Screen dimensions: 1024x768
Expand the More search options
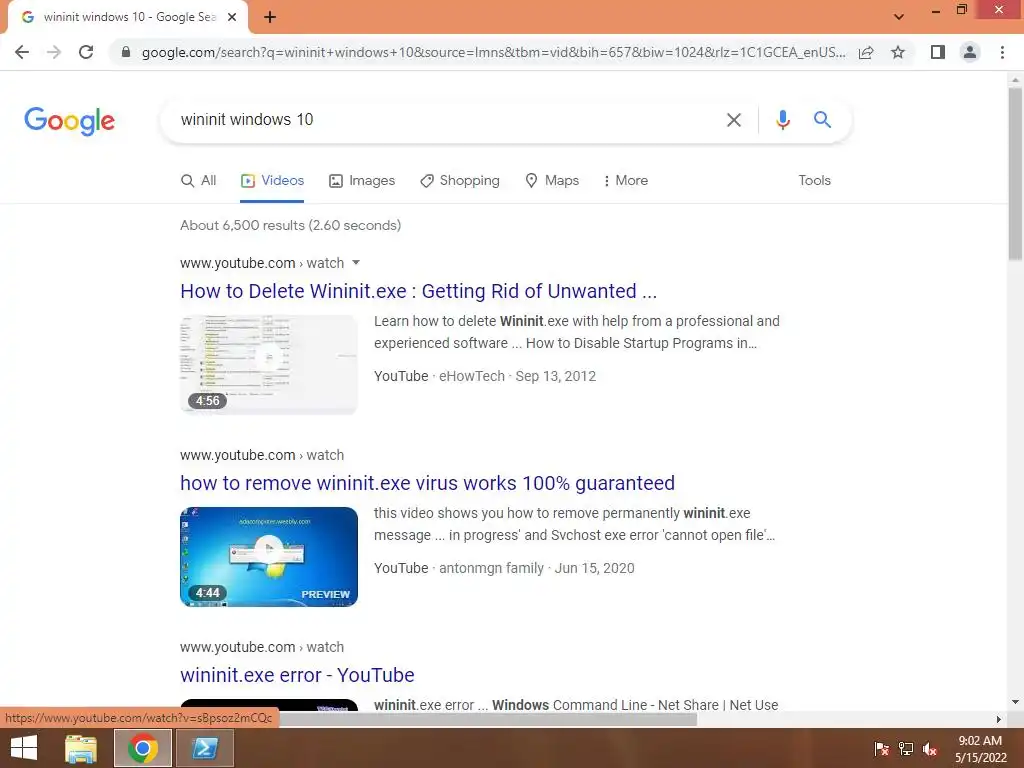[626, 181]
